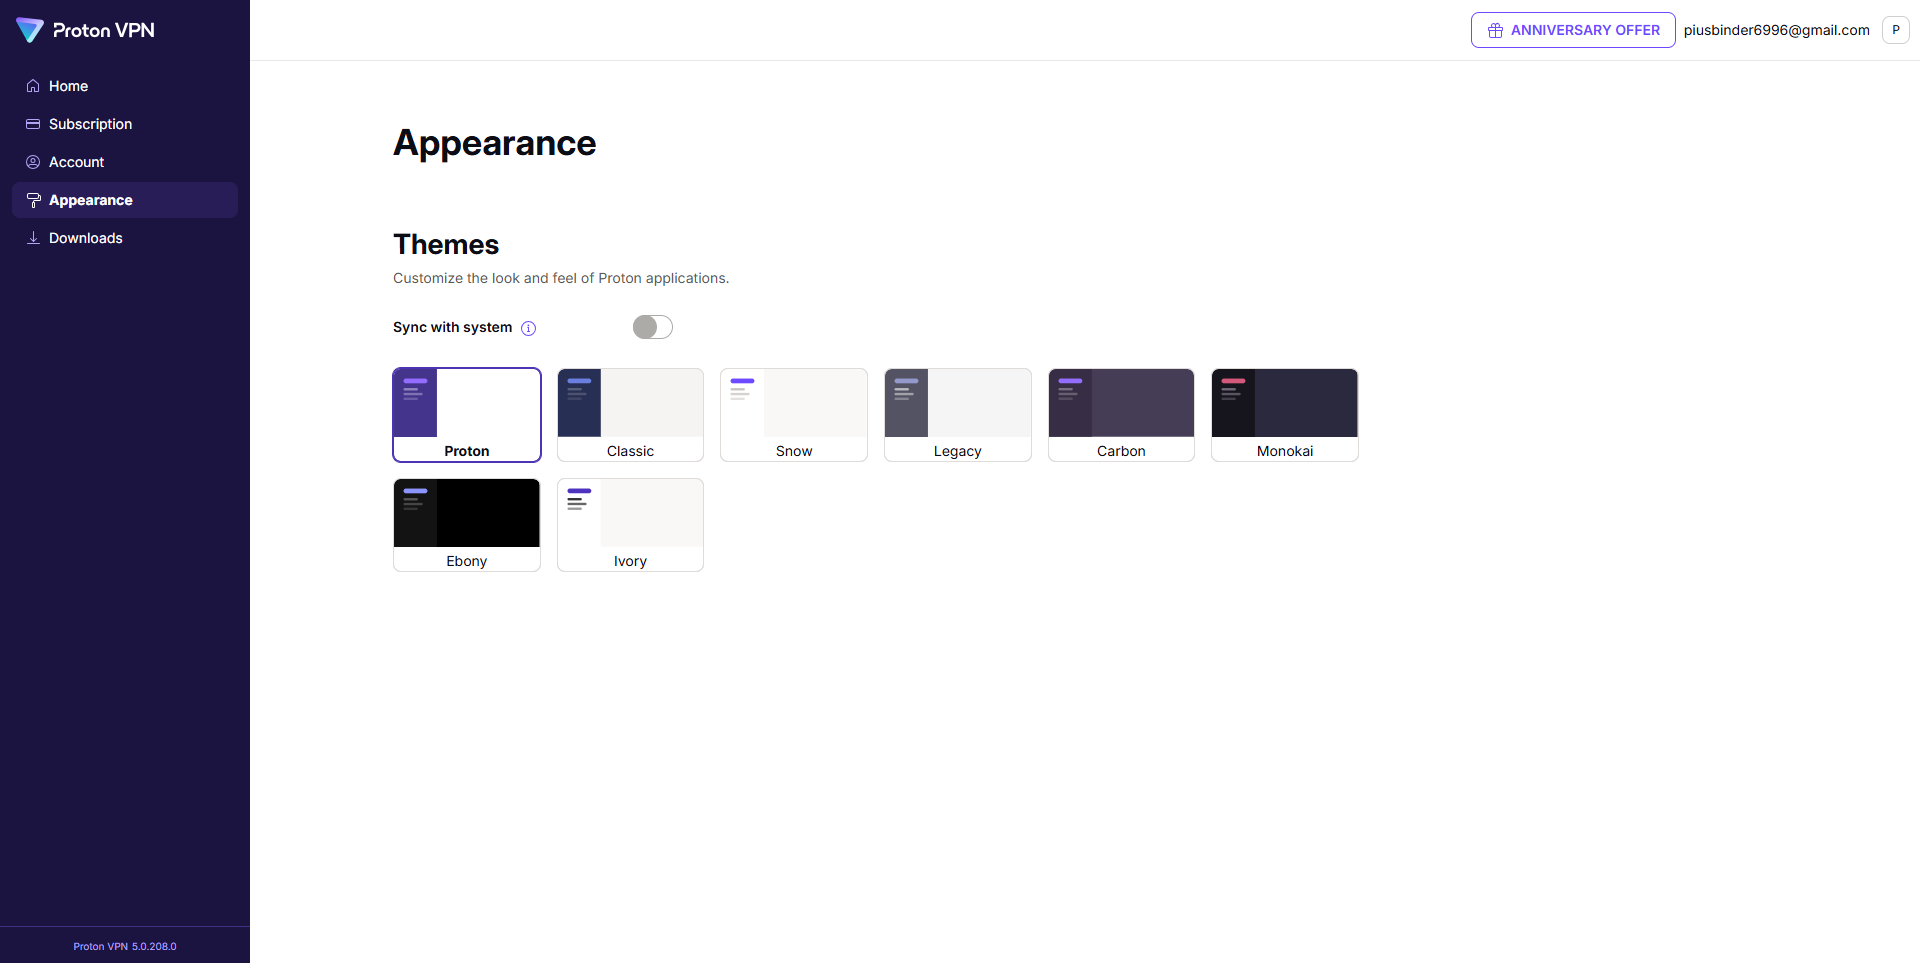1920x963 pixels.
Task: Click the Proton VPN brand name text
Action: point(104,30)
